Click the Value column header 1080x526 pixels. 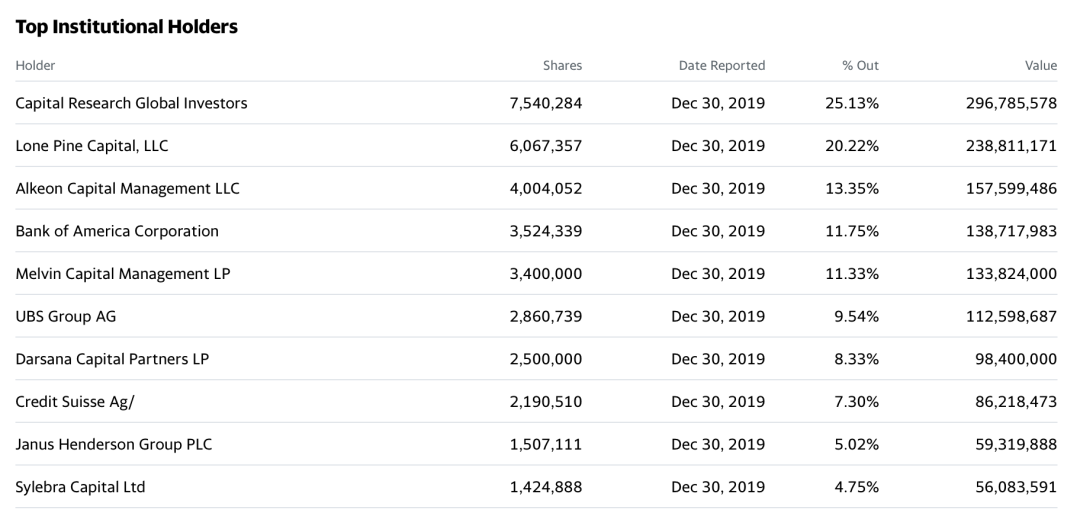(x=1040, y=66)
